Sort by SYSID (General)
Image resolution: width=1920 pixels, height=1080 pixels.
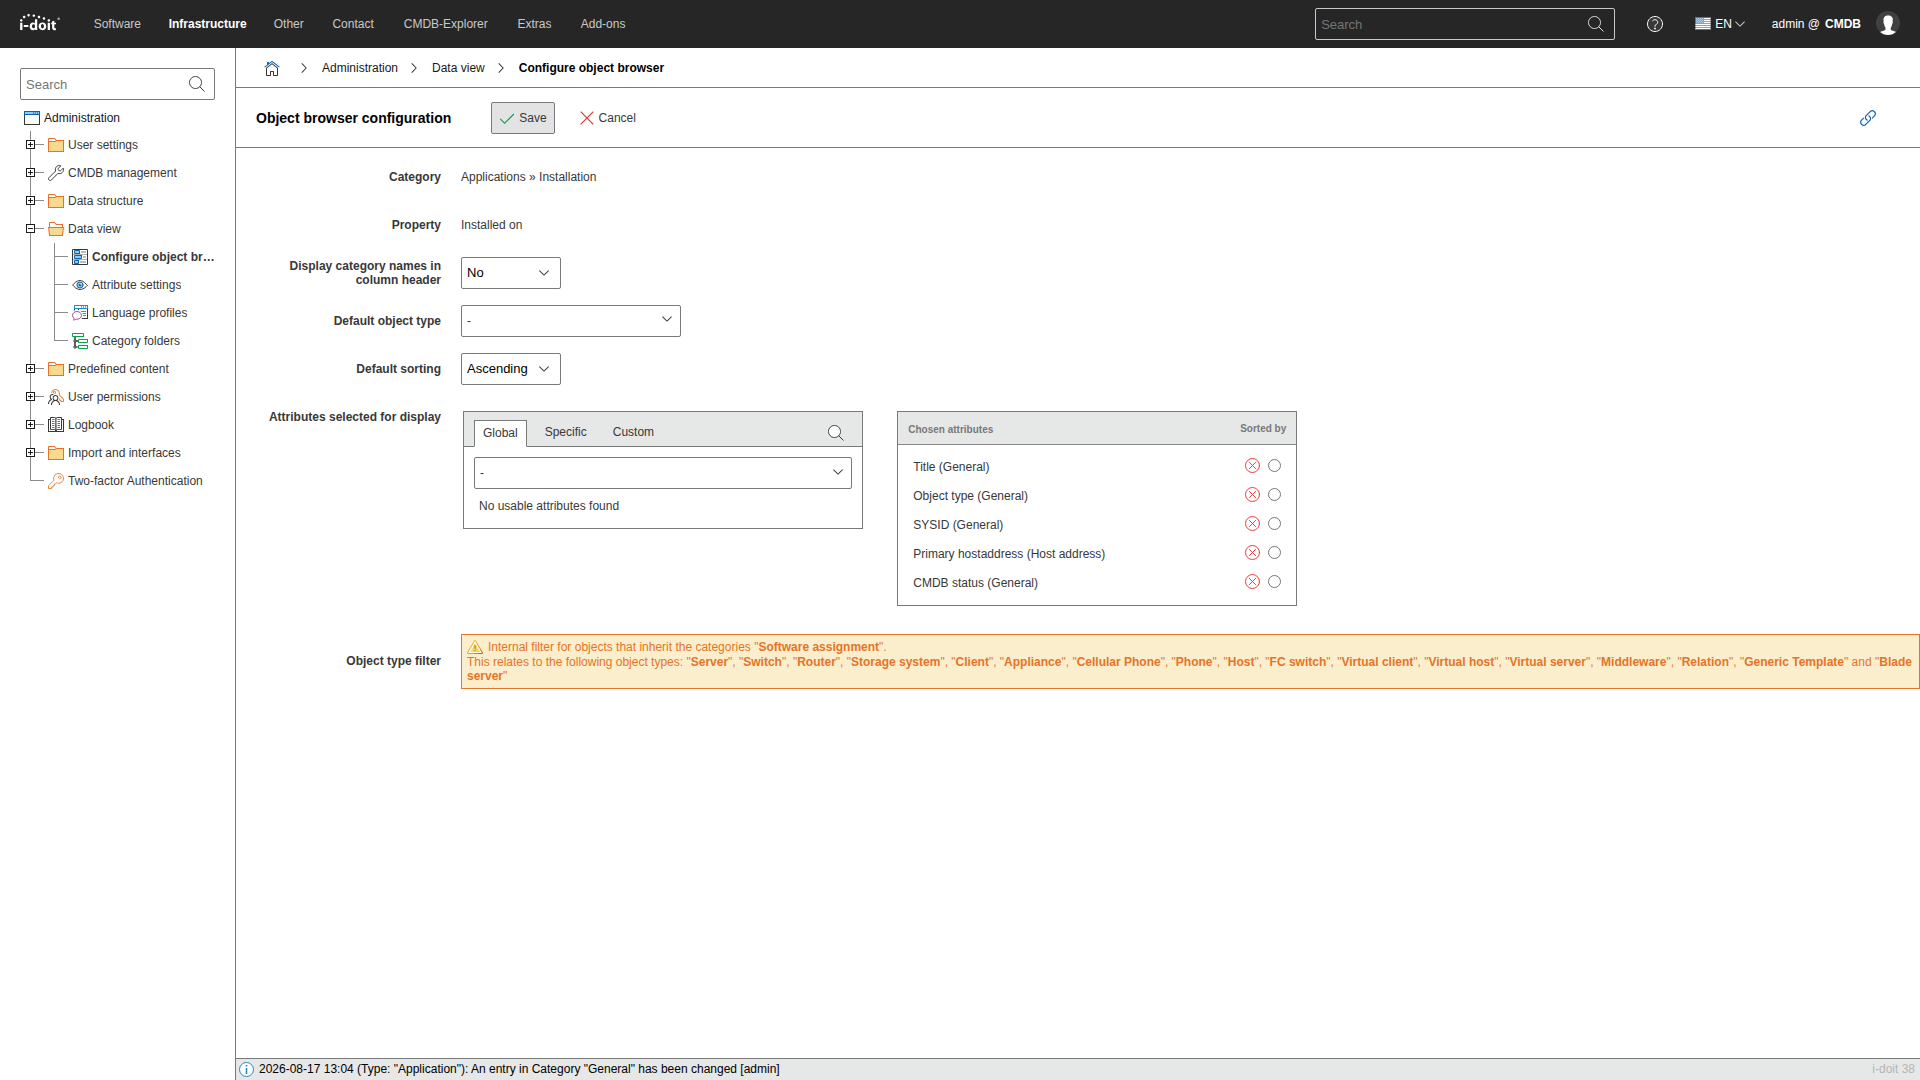coord(1274,524)
